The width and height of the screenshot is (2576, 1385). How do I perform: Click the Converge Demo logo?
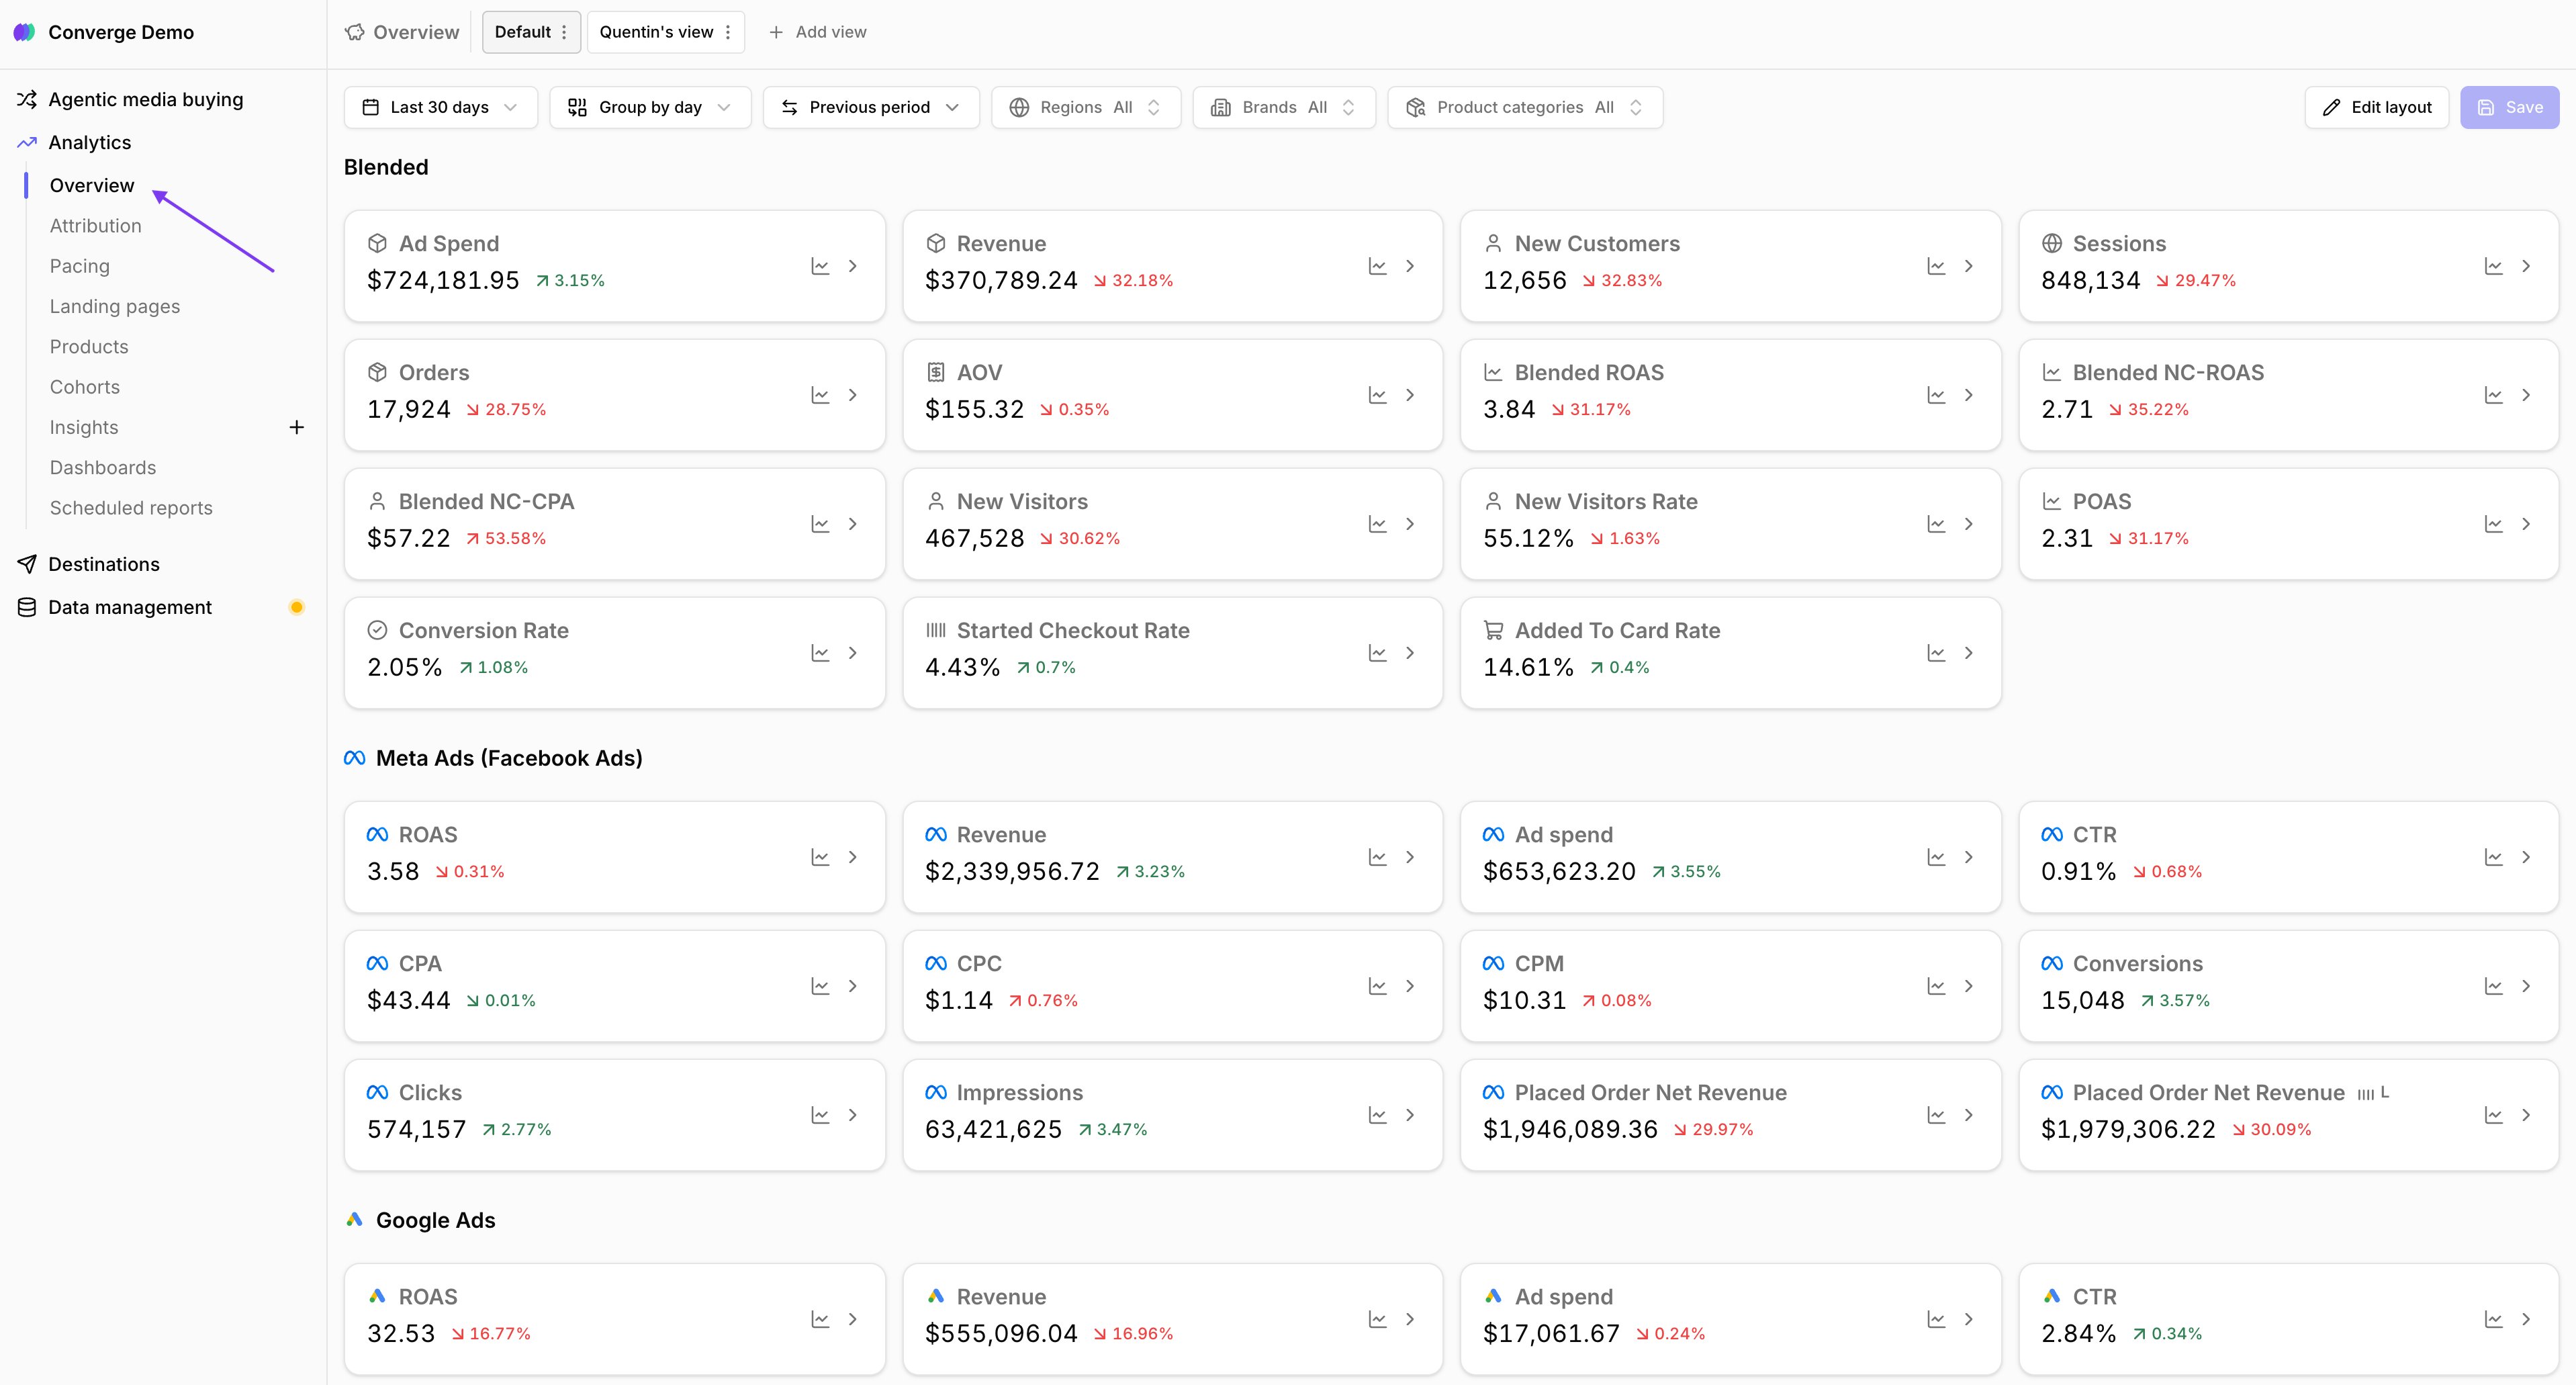point(25,32)
